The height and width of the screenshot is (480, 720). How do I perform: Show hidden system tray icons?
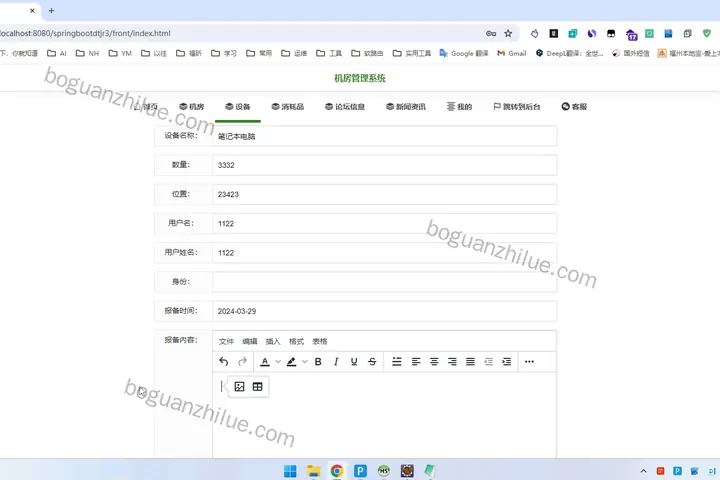coord(643,471)
